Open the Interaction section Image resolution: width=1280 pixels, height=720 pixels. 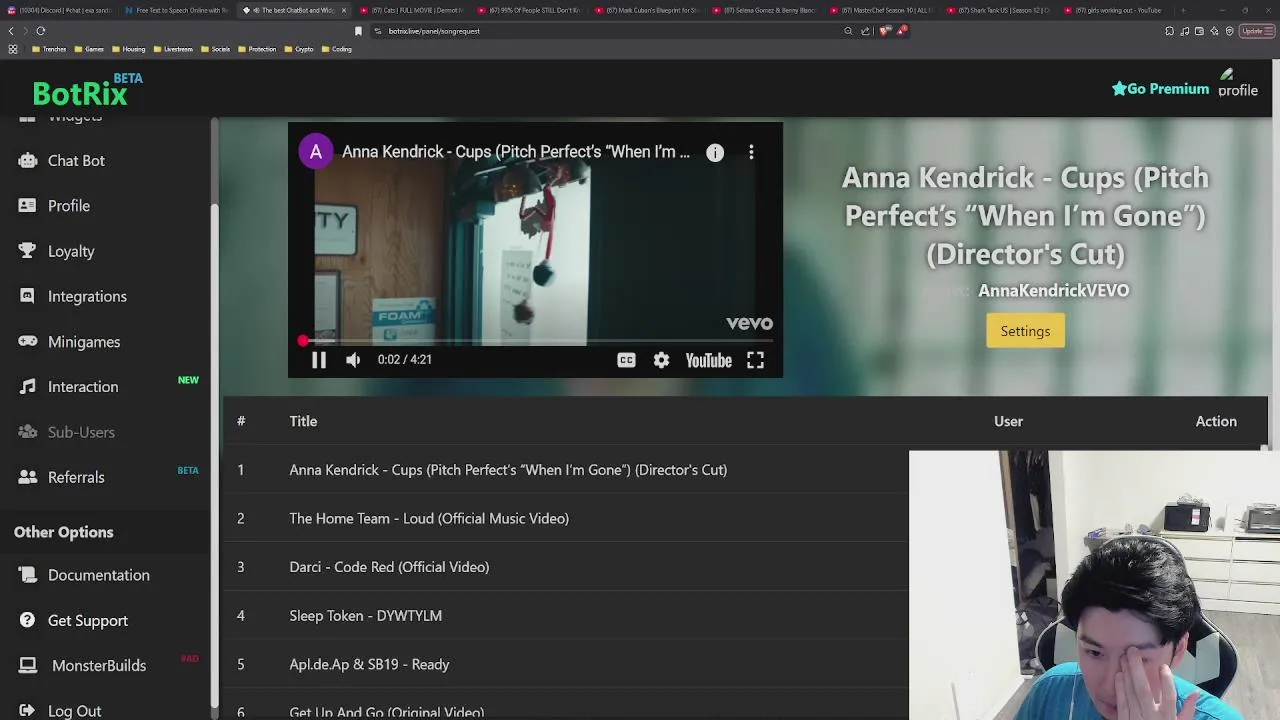pyautogui.click(x=83, y=387)
